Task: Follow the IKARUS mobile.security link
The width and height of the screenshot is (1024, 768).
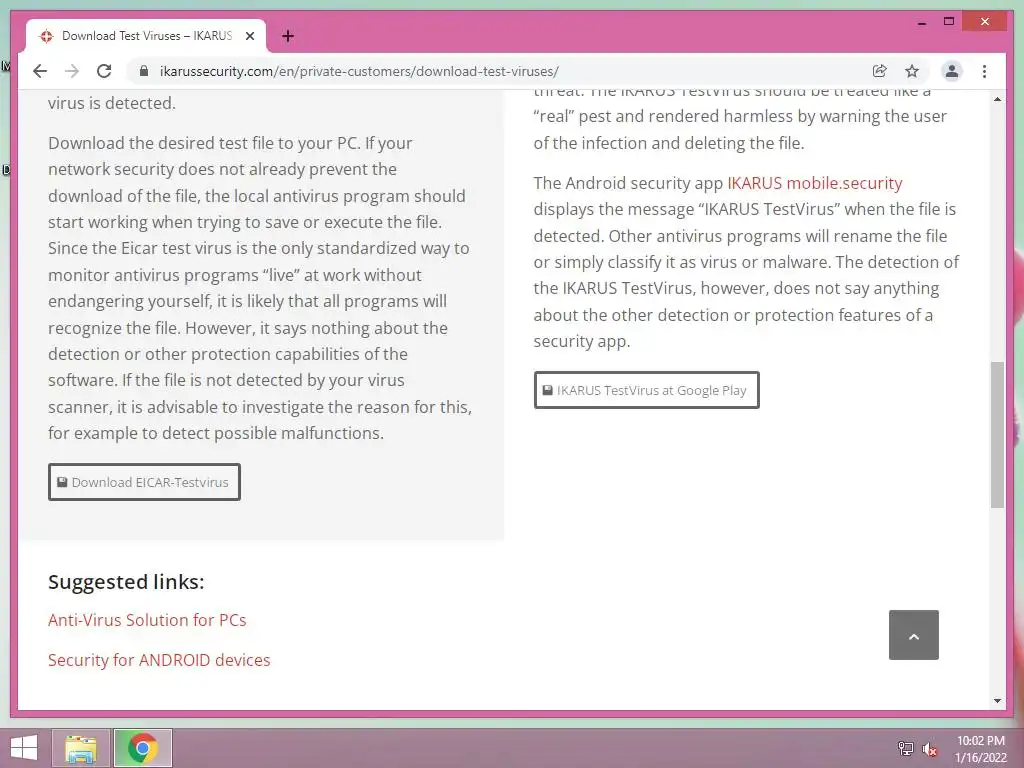Action: 814,183
